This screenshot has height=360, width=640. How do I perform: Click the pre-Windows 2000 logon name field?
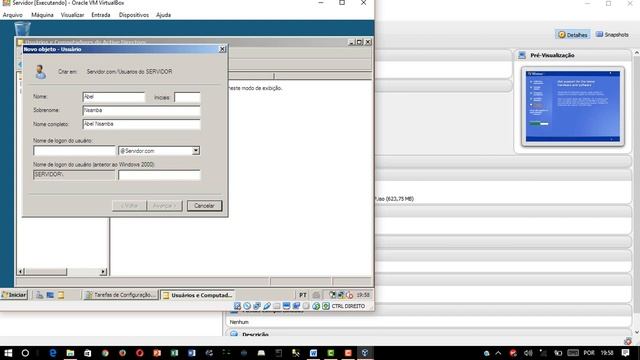(159, 175)
